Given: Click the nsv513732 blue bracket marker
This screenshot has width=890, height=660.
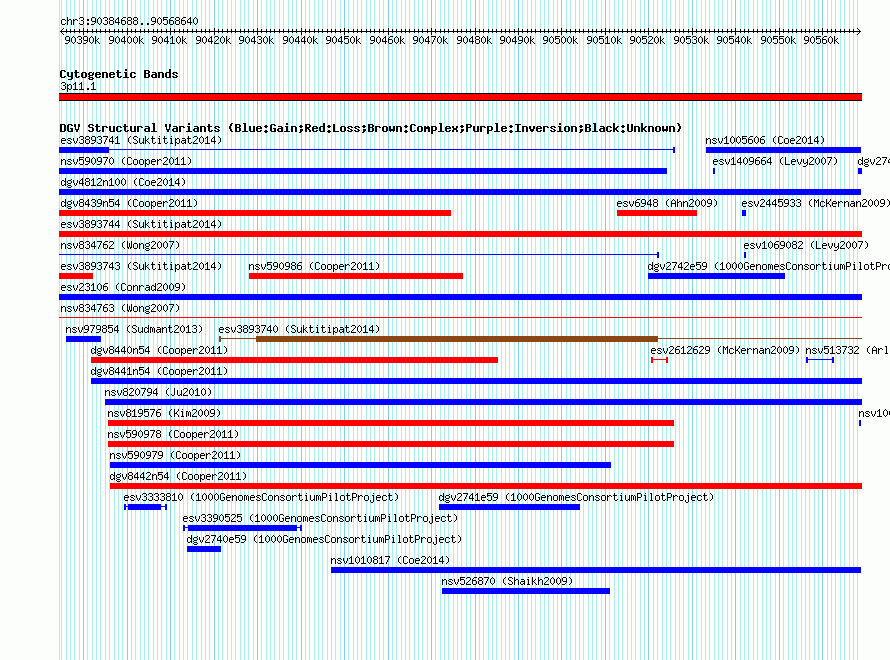Looking at the screenshot, I should pyautogui.click(x=820, y=360).
